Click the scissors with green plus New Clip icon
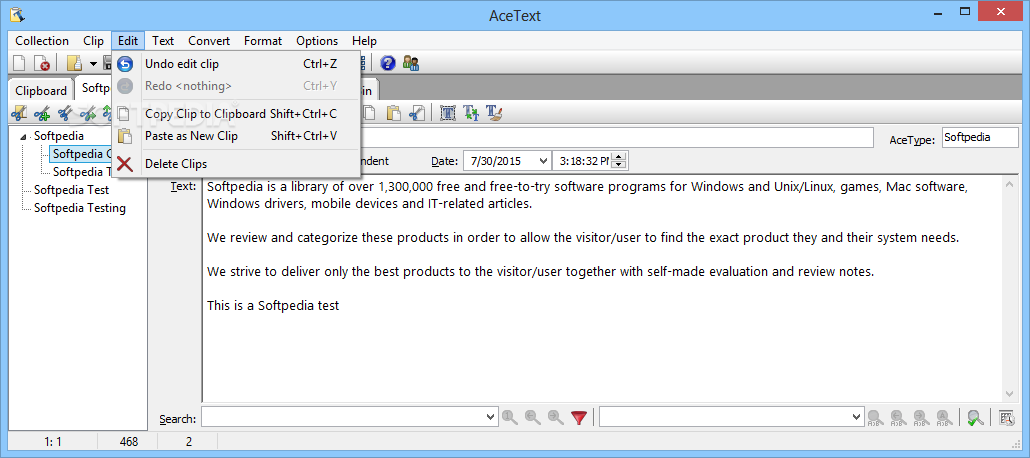1030x458 pixels. 42,113
